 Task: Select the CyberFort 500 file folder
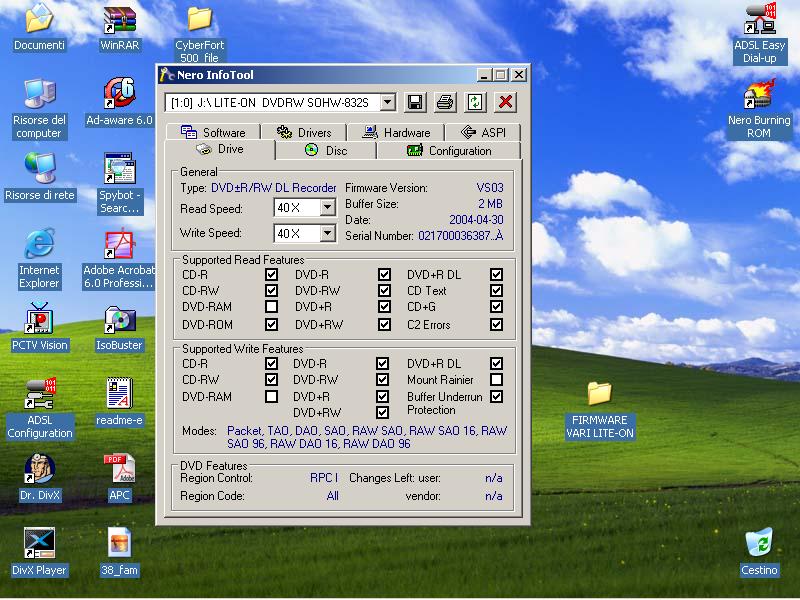(x=199, y=35)
